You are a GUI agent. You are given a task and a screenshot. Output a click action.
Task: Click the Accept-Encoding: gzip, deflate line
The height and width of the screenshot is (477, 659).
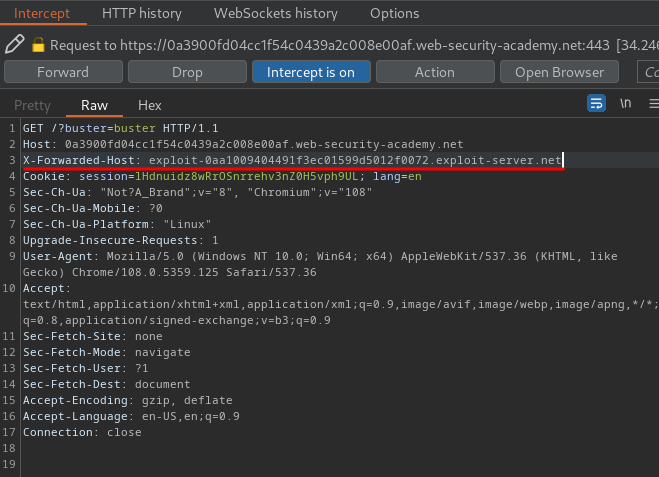coord(128,400)
